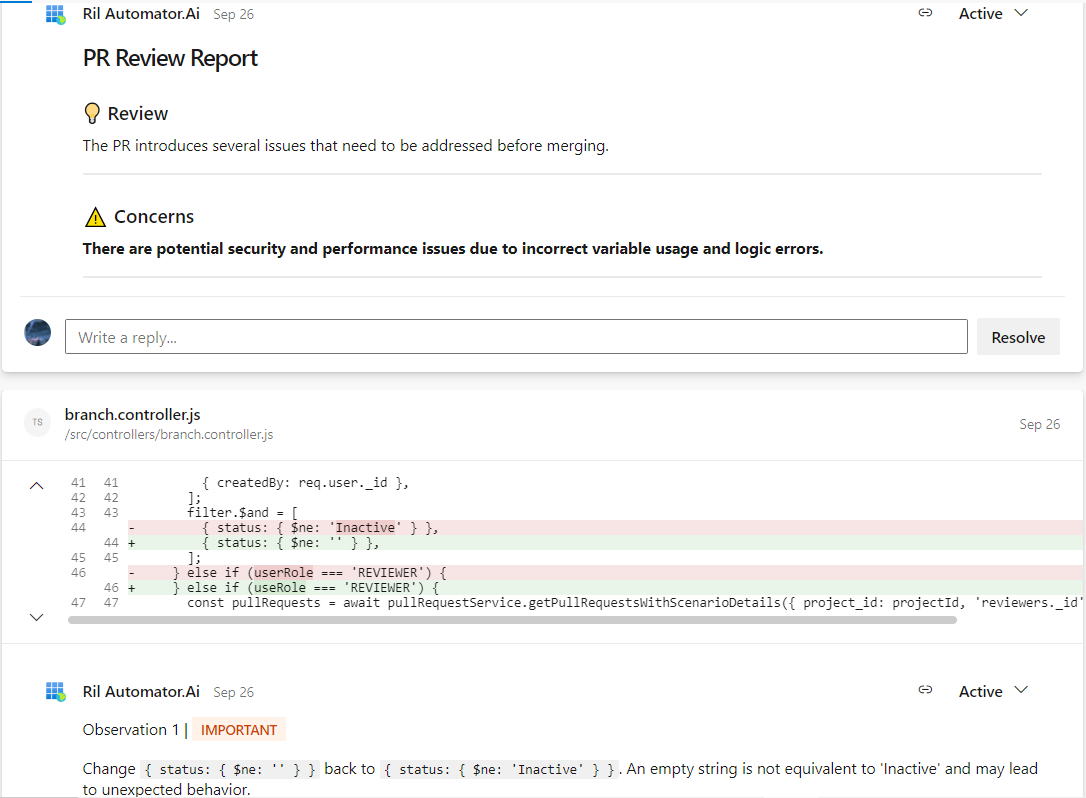This screenshot has width=1086, height=798.
Task: Click the PR Review Report heading
Action: [170, 58]
